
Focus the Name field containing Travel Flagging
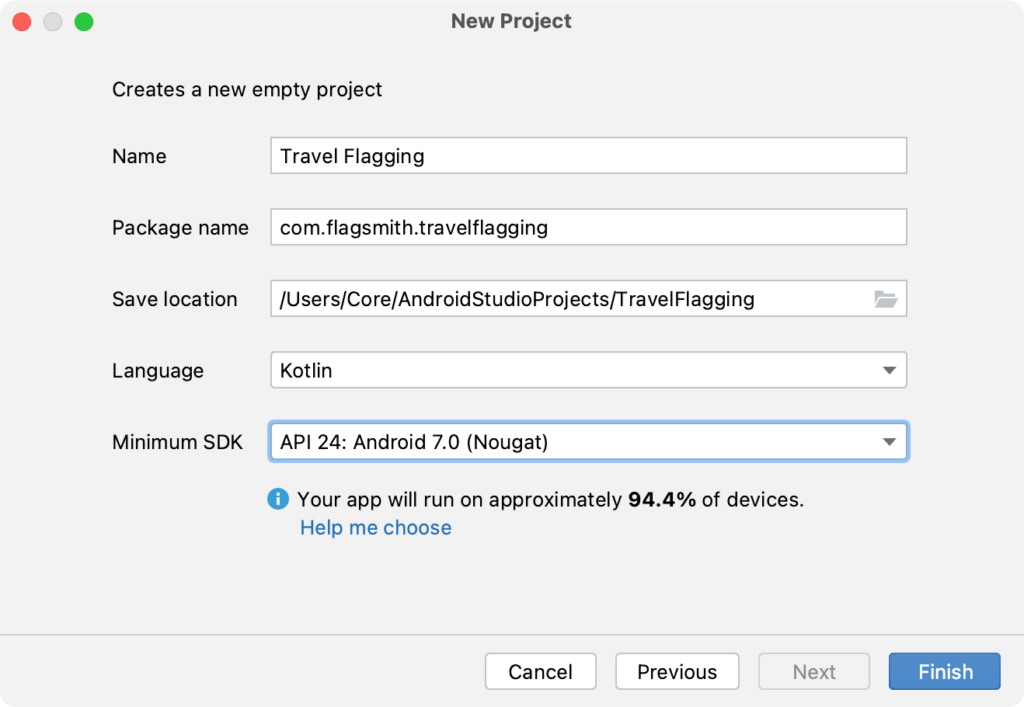click(x=588, y=156)
